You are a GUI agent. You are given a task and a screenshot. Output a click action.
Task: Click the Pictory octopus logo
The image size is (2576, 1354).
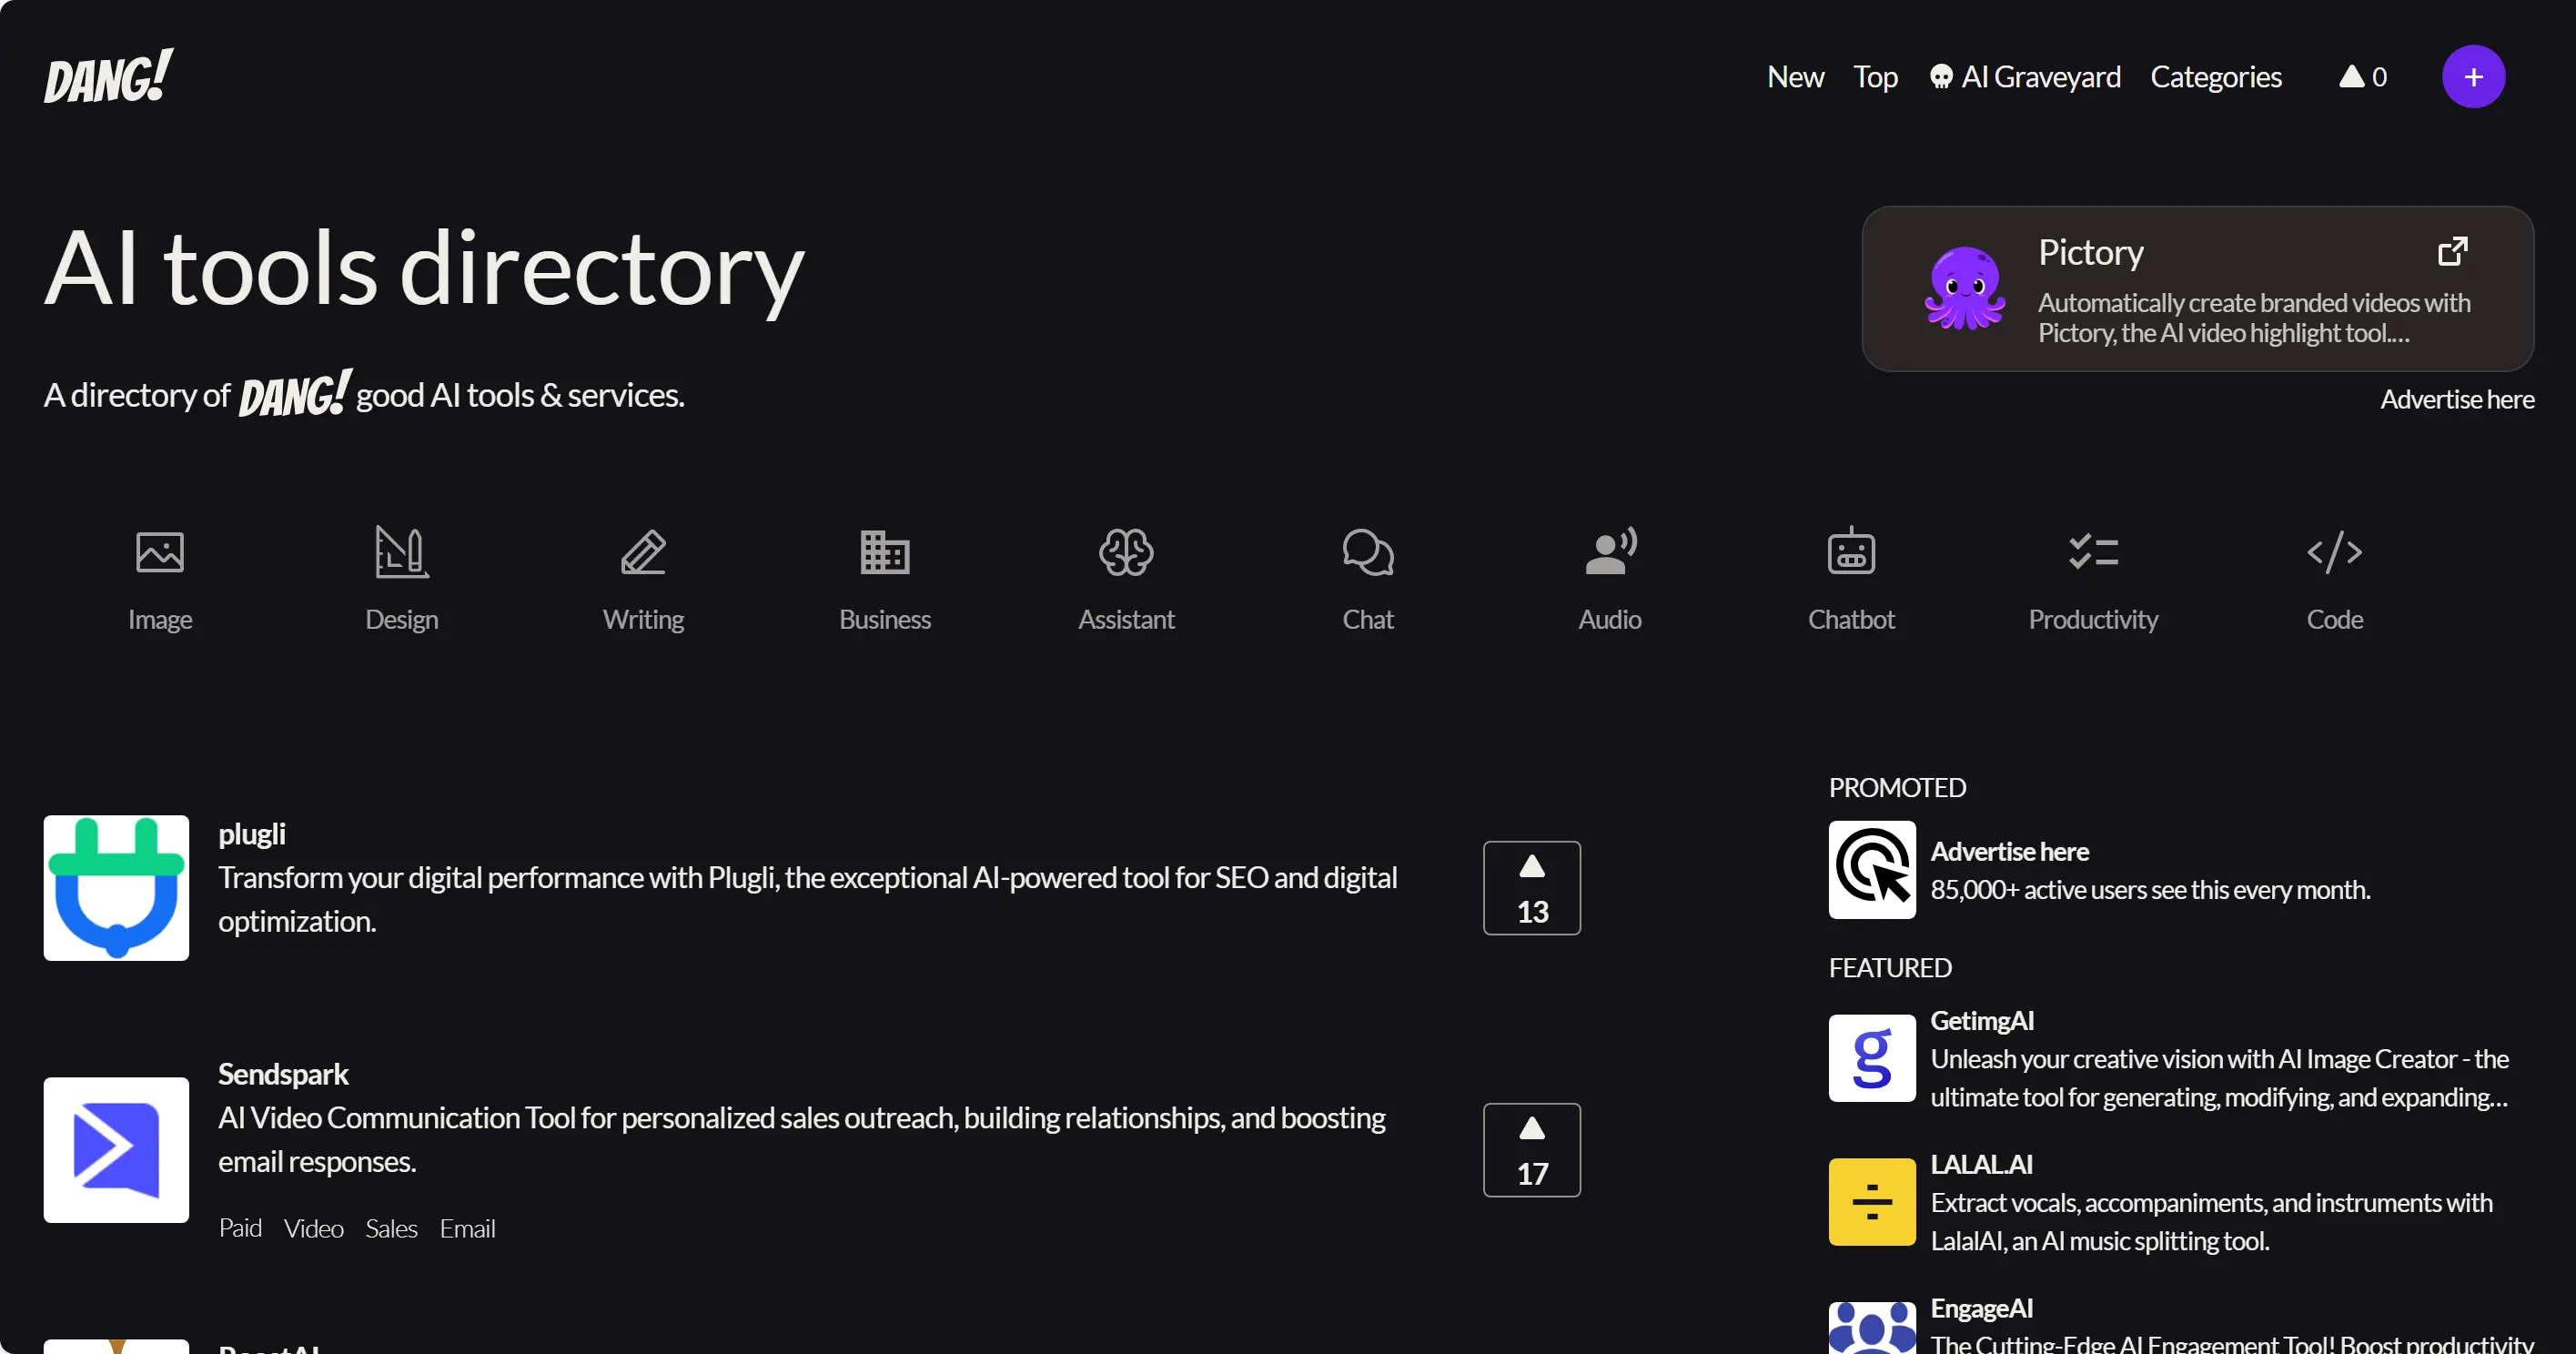(x=1965, y=288)
